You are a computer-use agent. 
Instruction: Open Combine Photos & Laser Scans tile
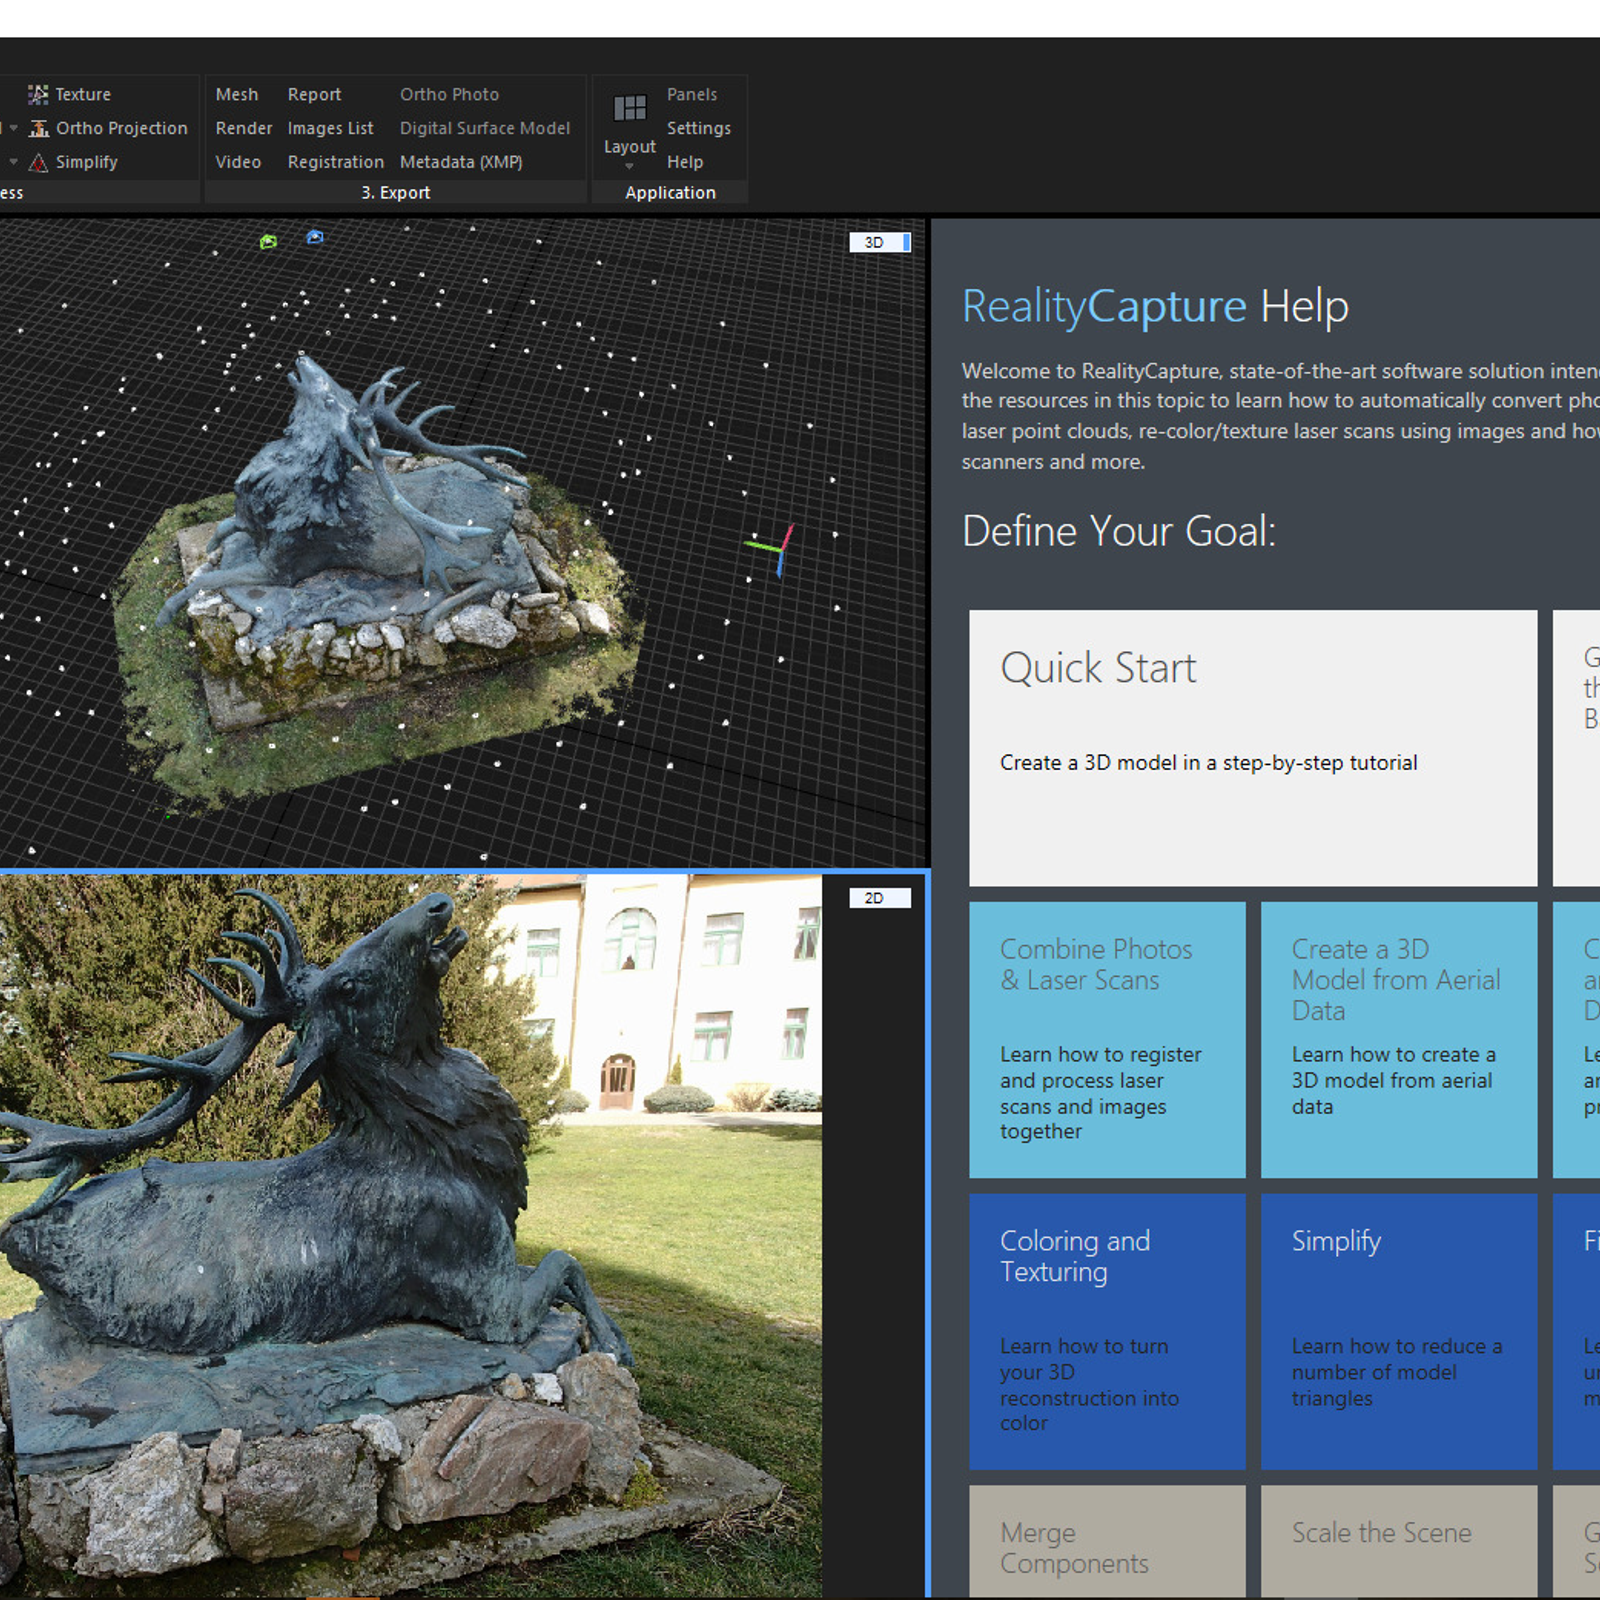(x=1107, y=1040)
